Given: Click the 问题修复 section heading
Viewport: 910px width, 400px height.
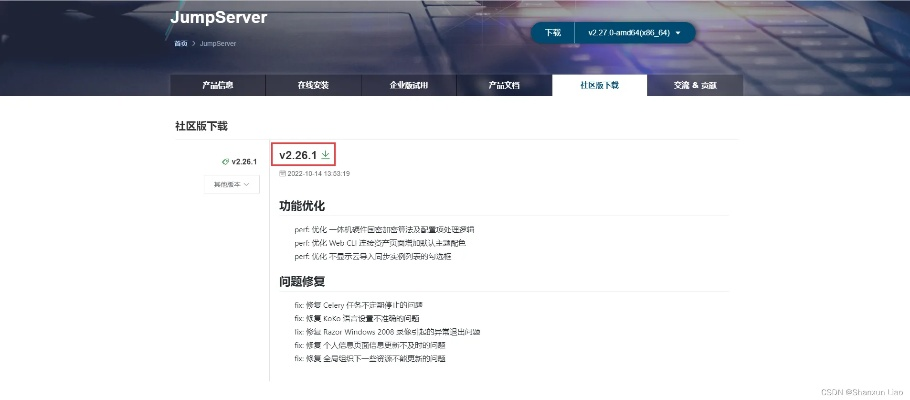Looking at the screenshot, I should [x=303, y=282].
